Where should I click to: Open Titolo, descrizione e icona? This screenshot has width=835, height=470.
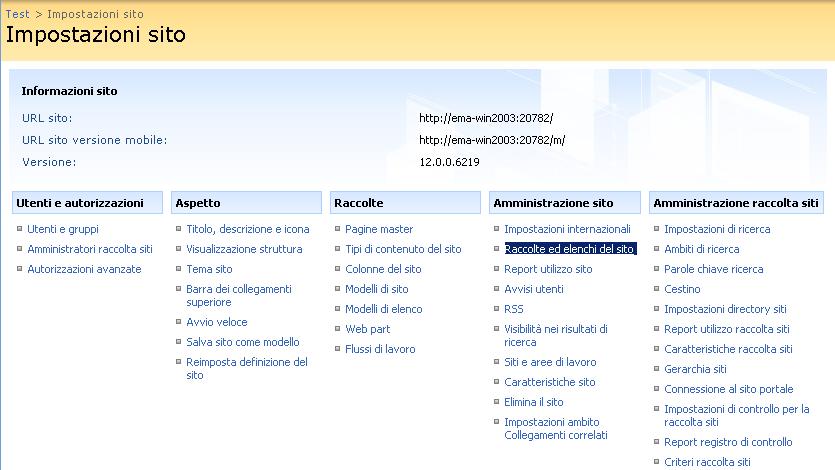tap(248, 229)
